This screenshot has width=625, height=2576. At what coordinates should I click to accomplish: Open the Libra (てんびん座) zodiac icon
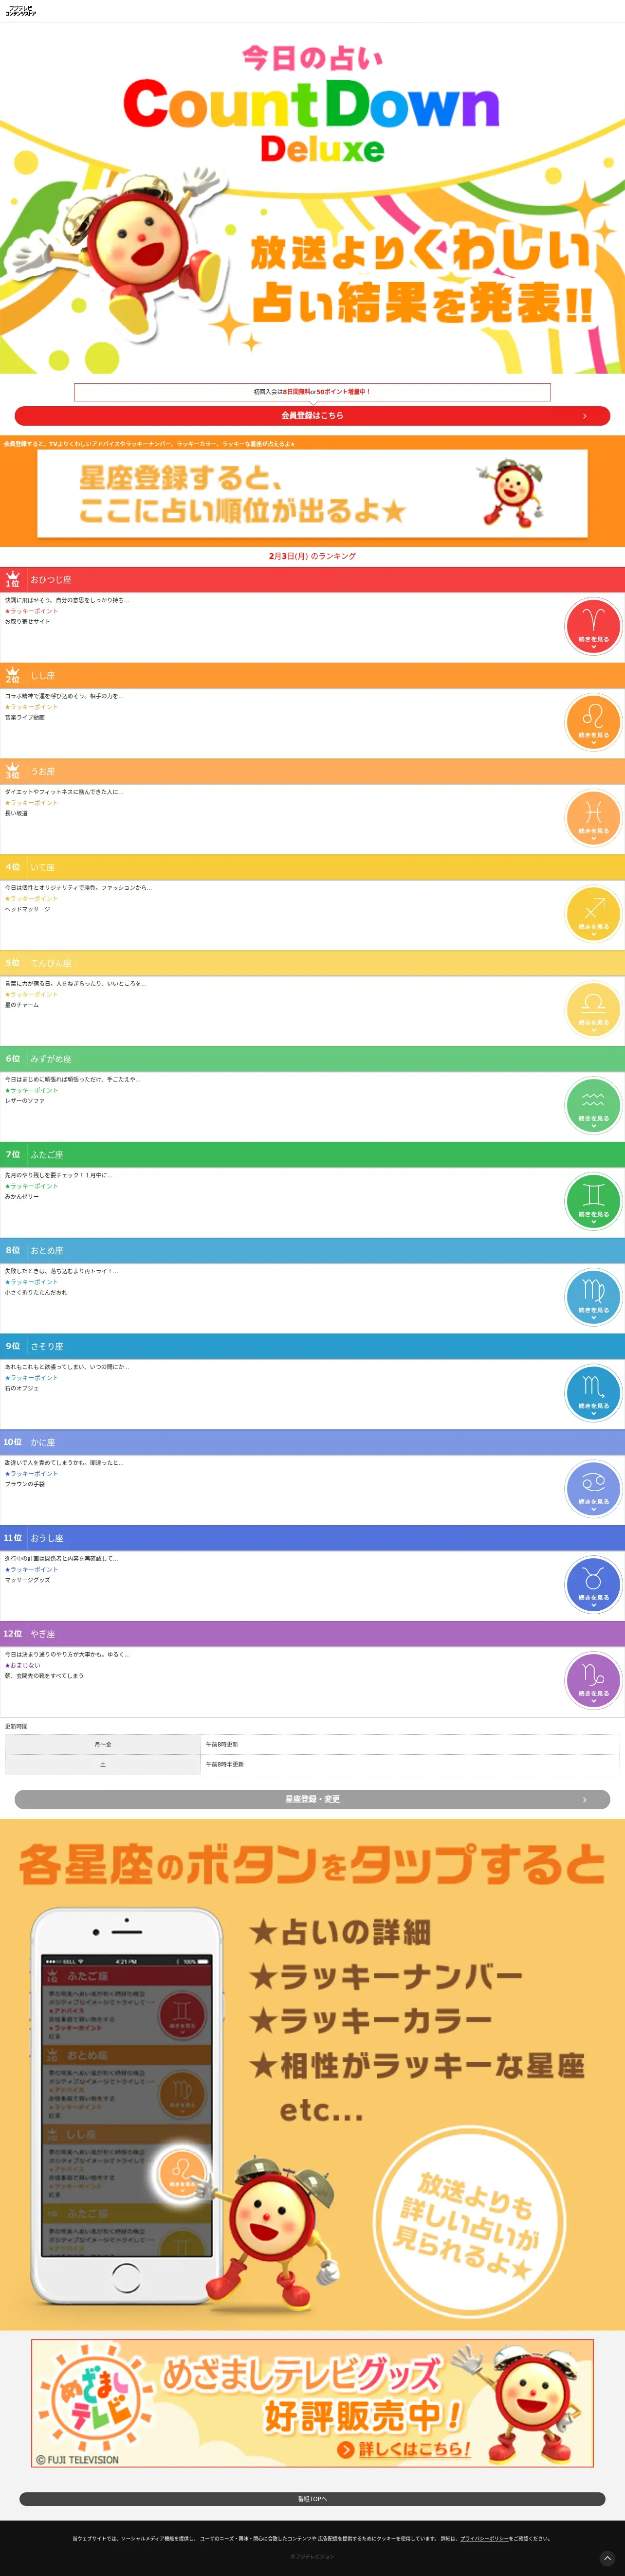pos(593,1010)
